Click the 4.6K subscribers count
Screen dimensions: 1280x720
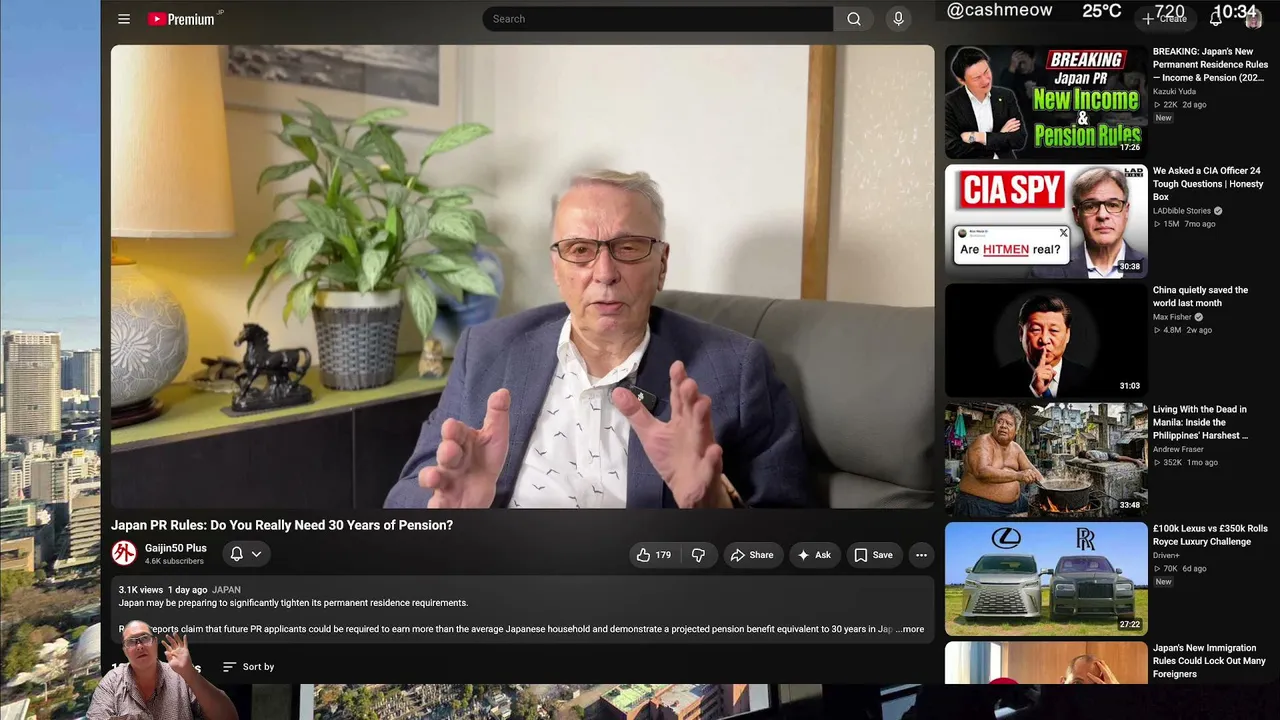(x=174, y=561)
